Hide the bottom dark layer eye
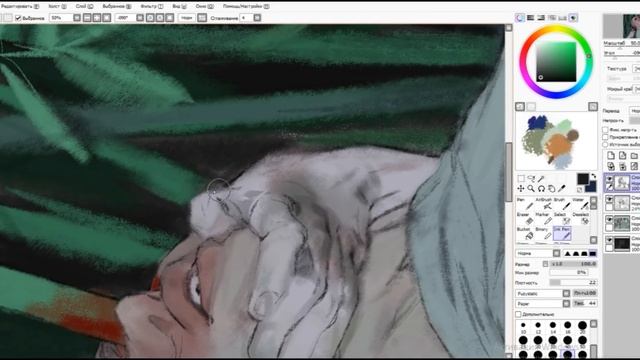This screenshot has width=640, height=360. click(x=609, y=240)
